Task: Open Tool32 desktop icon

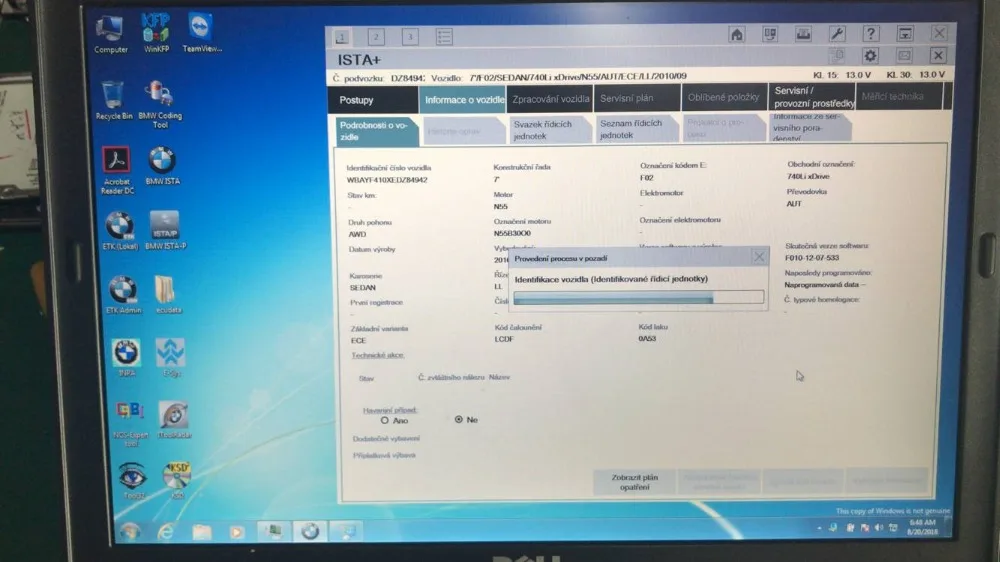Action: tap(133, 481)
